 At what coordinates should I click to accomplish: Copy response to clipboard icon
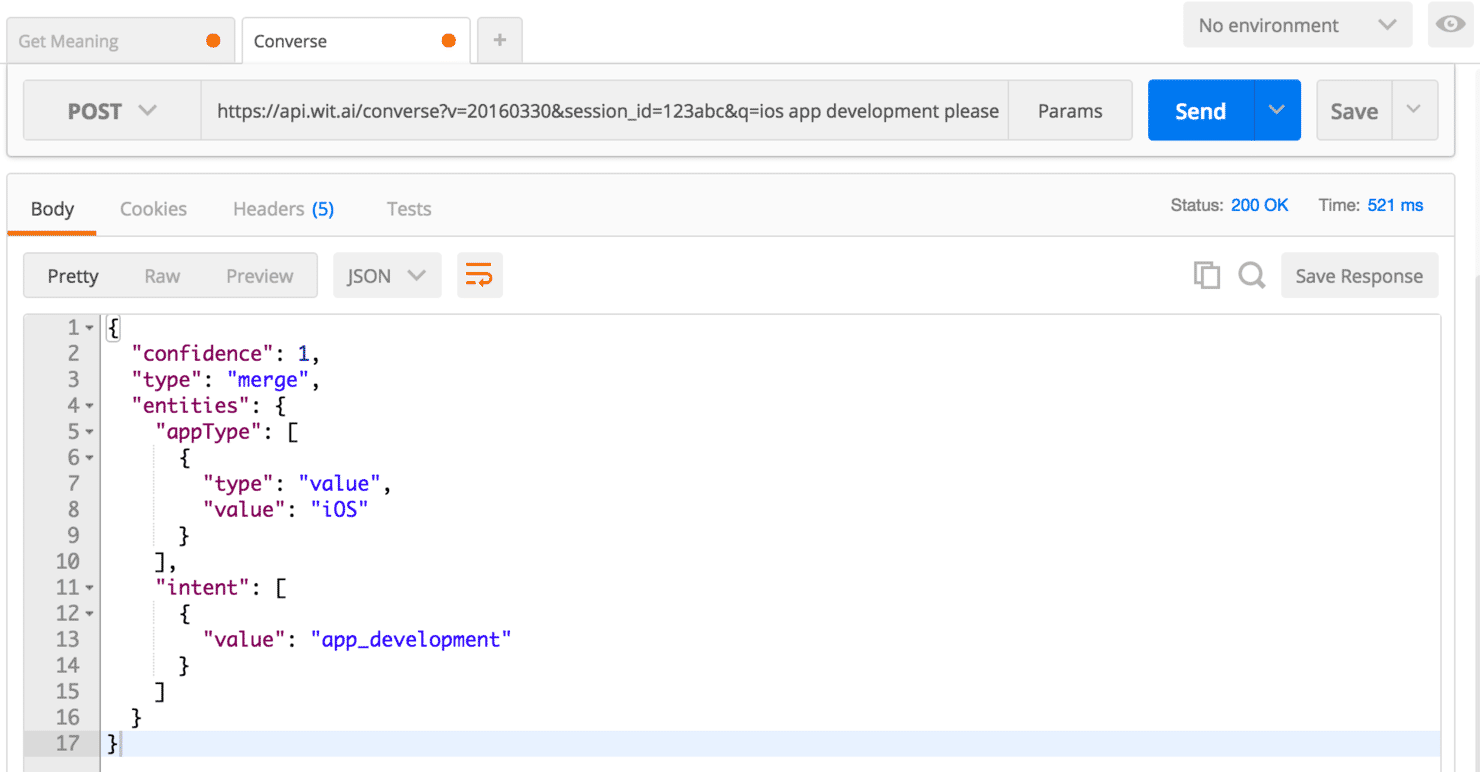pyautogui.click(x=1207, y=275)
